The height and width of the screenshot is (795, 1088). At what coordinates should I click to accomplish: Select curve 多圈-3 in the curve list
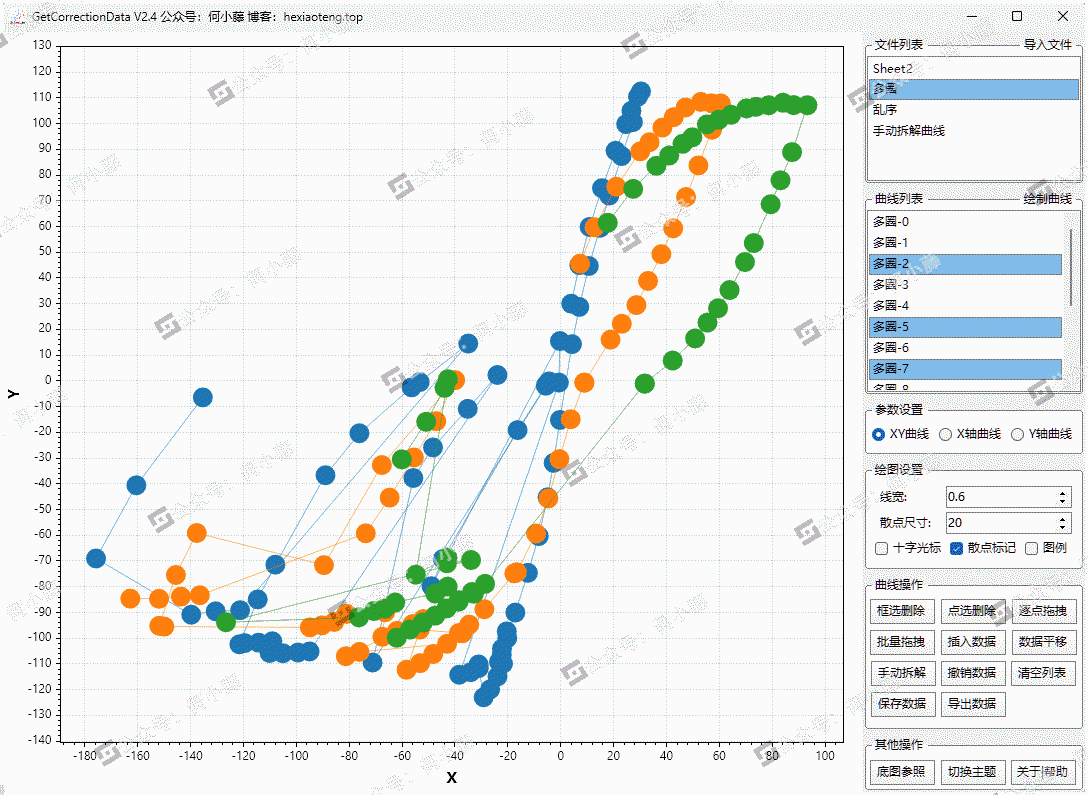891,285
